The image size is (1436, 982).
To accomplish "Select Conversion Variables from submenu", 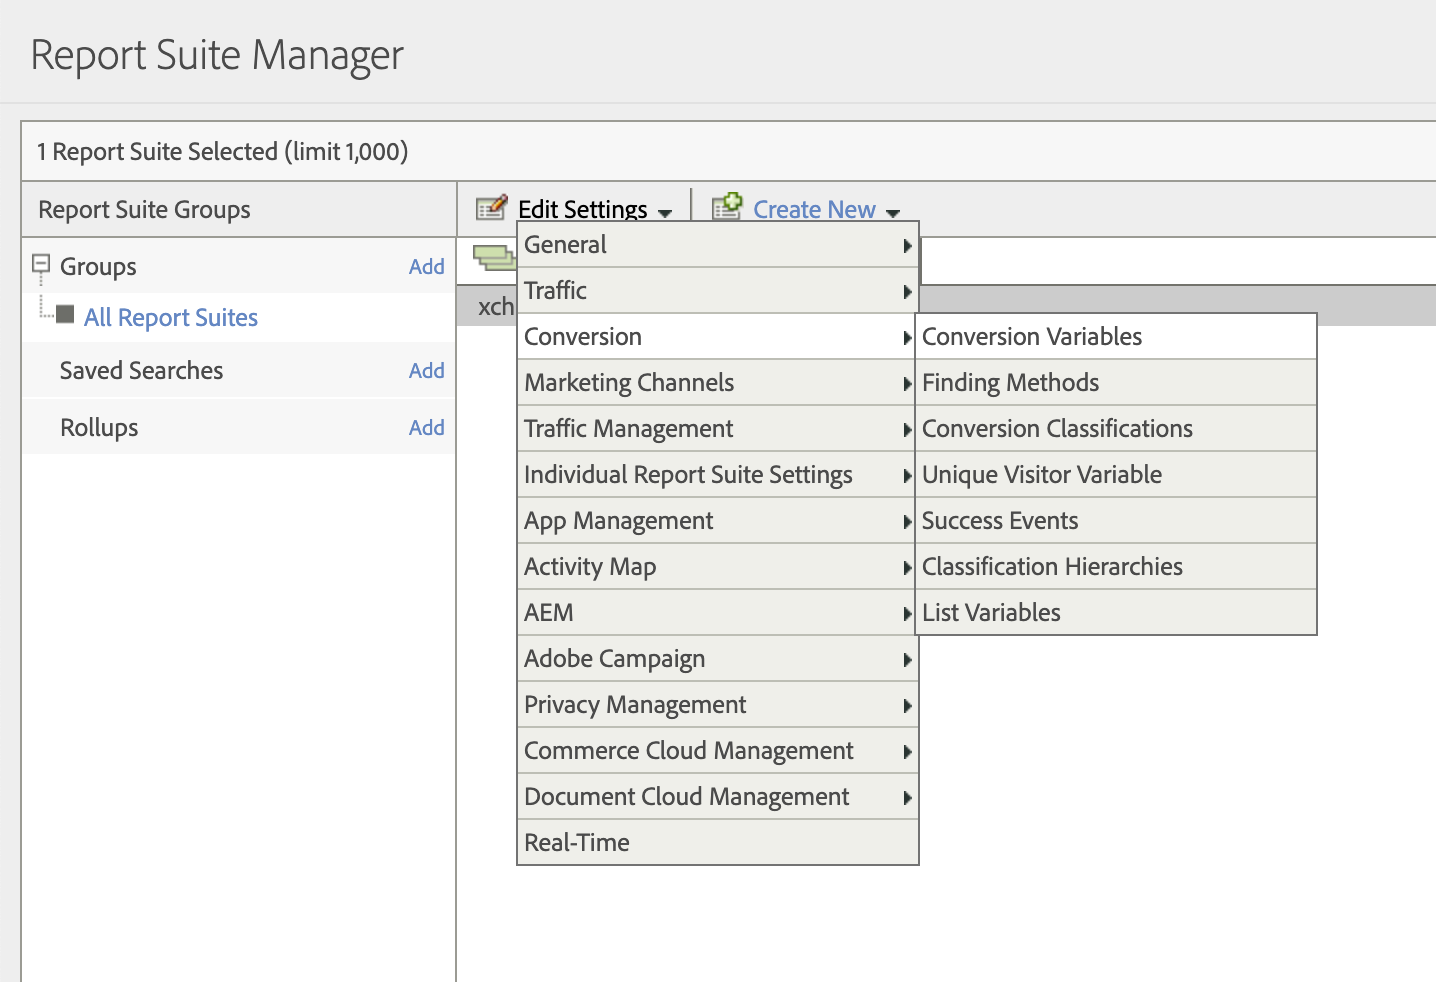I will (x=1031, y=337).
